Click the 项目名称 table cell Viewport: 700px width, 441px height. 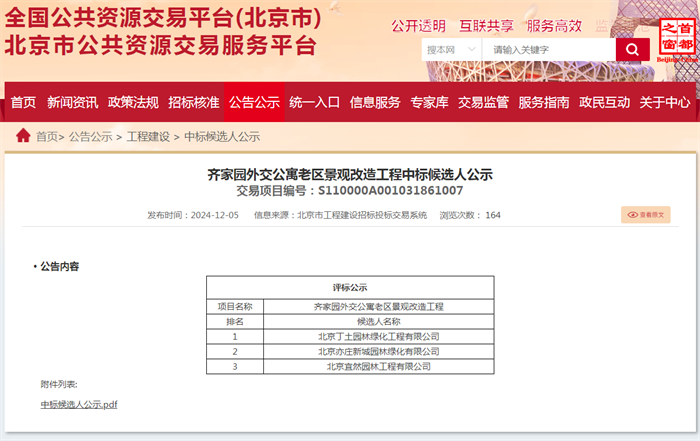(x=235, y=307)
